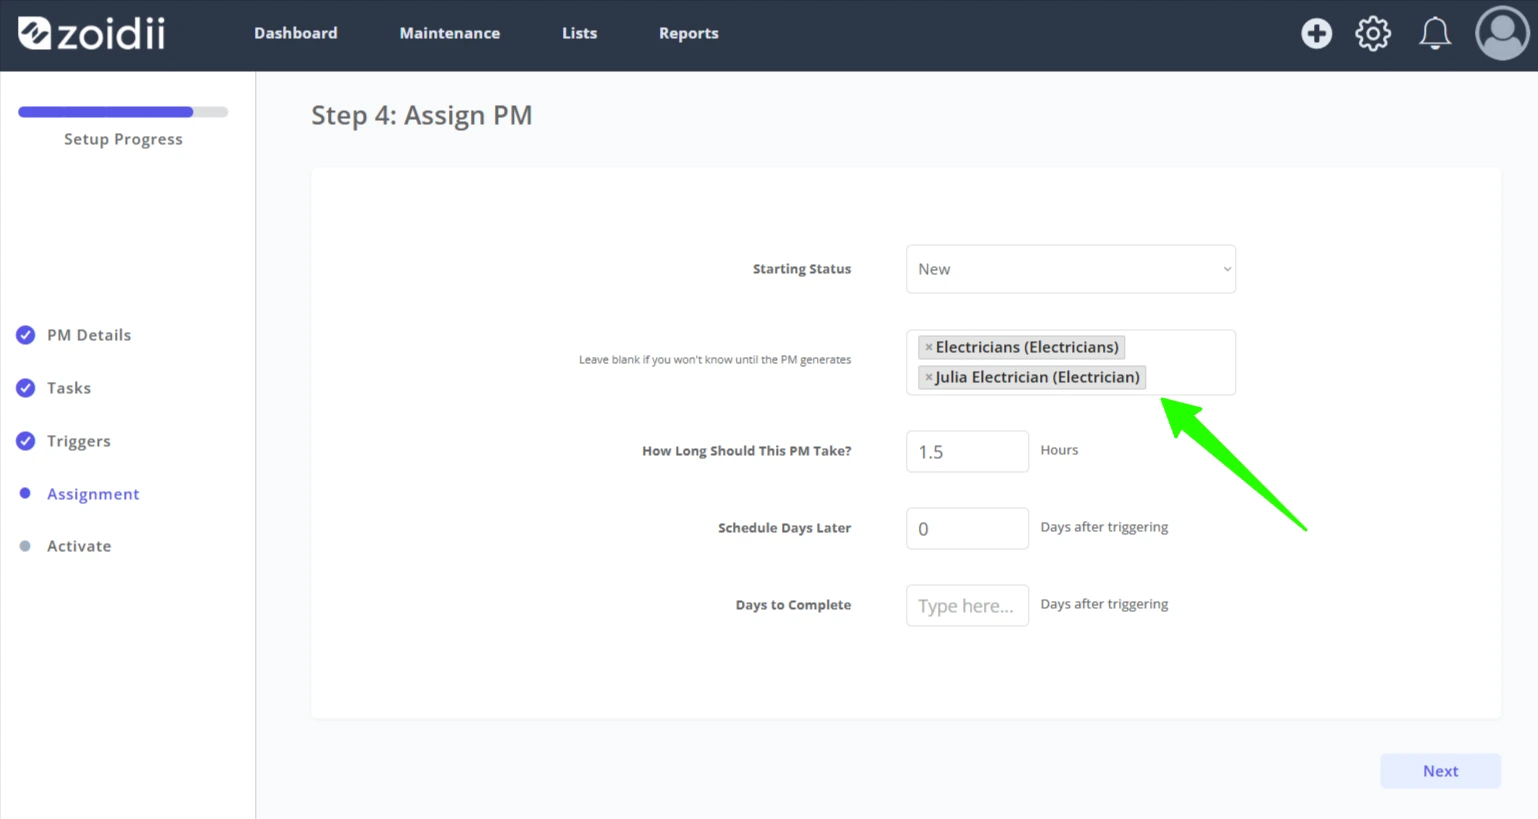Open the Maintenance menu
The width and height of the screenshot is (1538, 819).
point(450,33)
